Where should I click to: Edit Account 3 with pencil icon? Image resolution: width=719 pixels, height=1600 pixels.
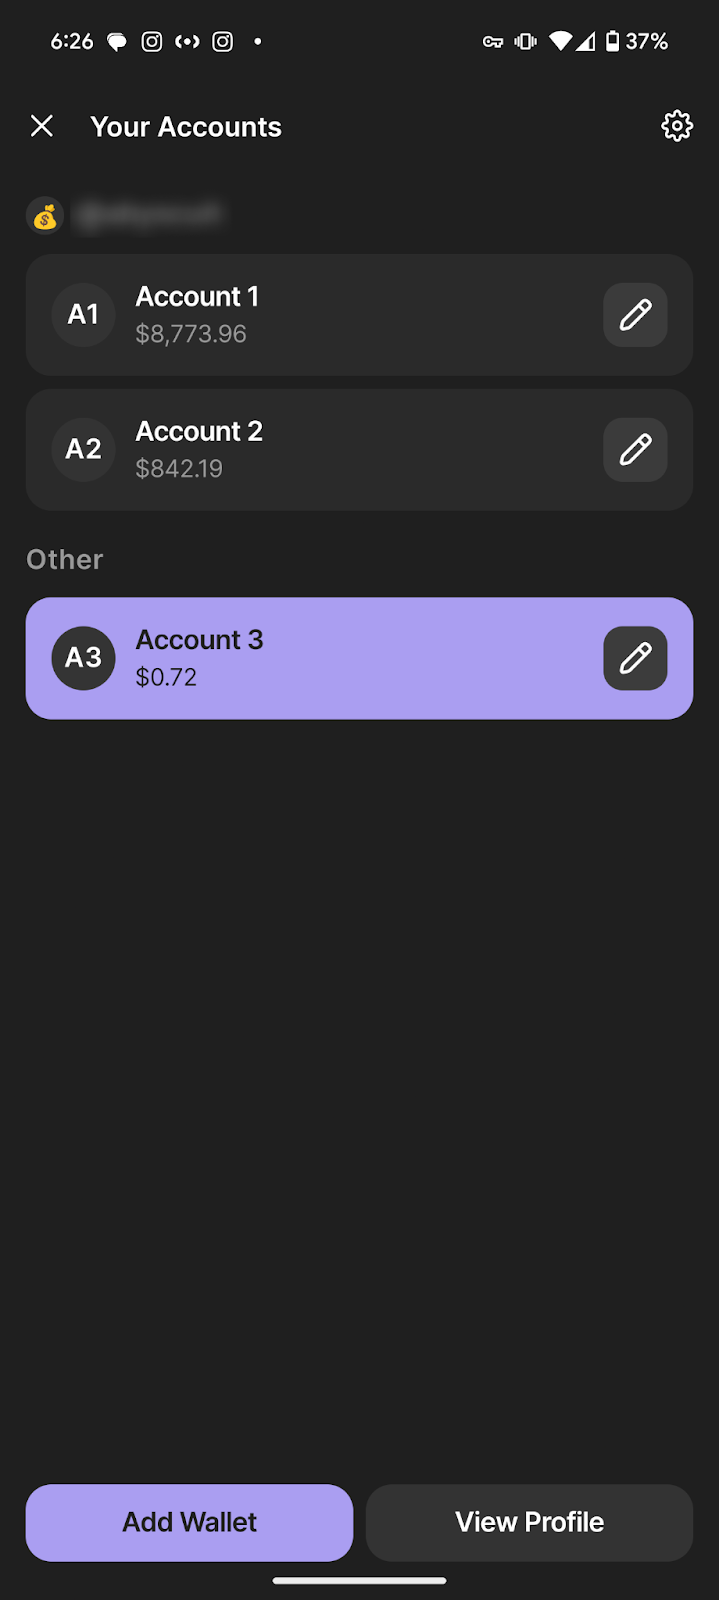pos(635,658)
